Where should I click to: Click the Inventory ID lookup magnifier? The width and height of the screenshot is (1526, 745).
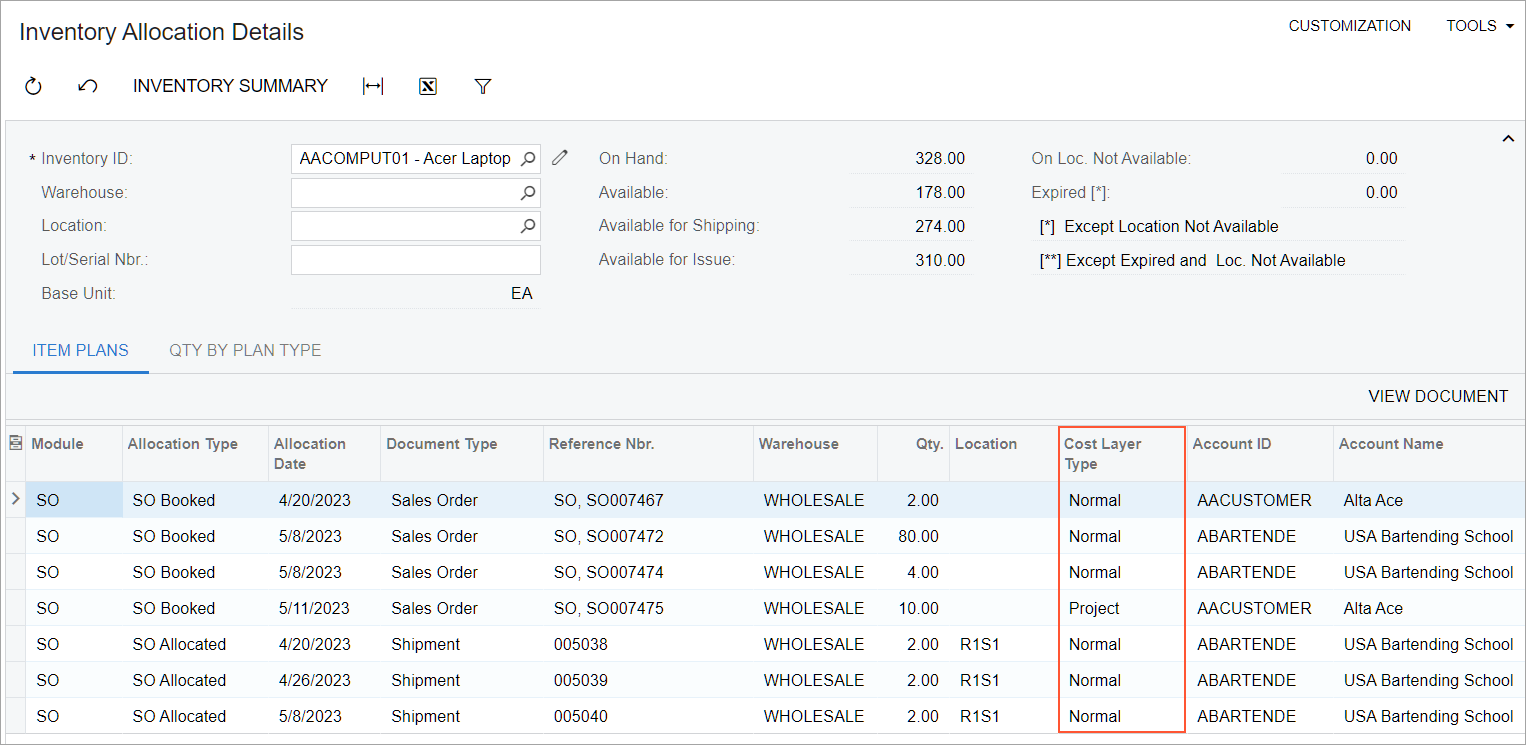click(x=528, y=158)
